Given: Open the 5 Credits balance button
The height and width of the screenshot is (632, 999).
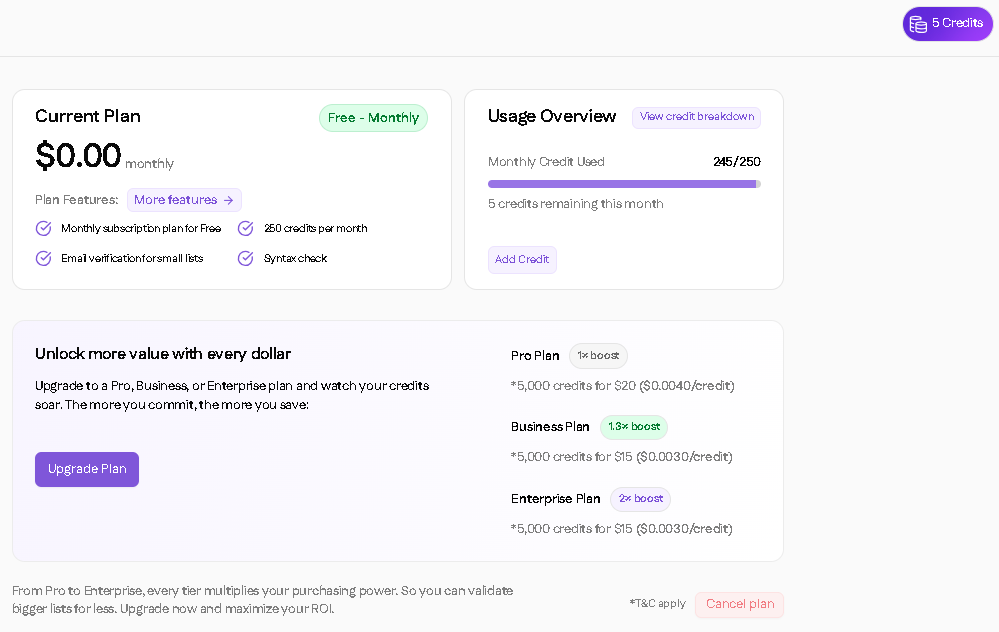Looking at the screenshot, I should pyautogui.click(x=947, y=24).
